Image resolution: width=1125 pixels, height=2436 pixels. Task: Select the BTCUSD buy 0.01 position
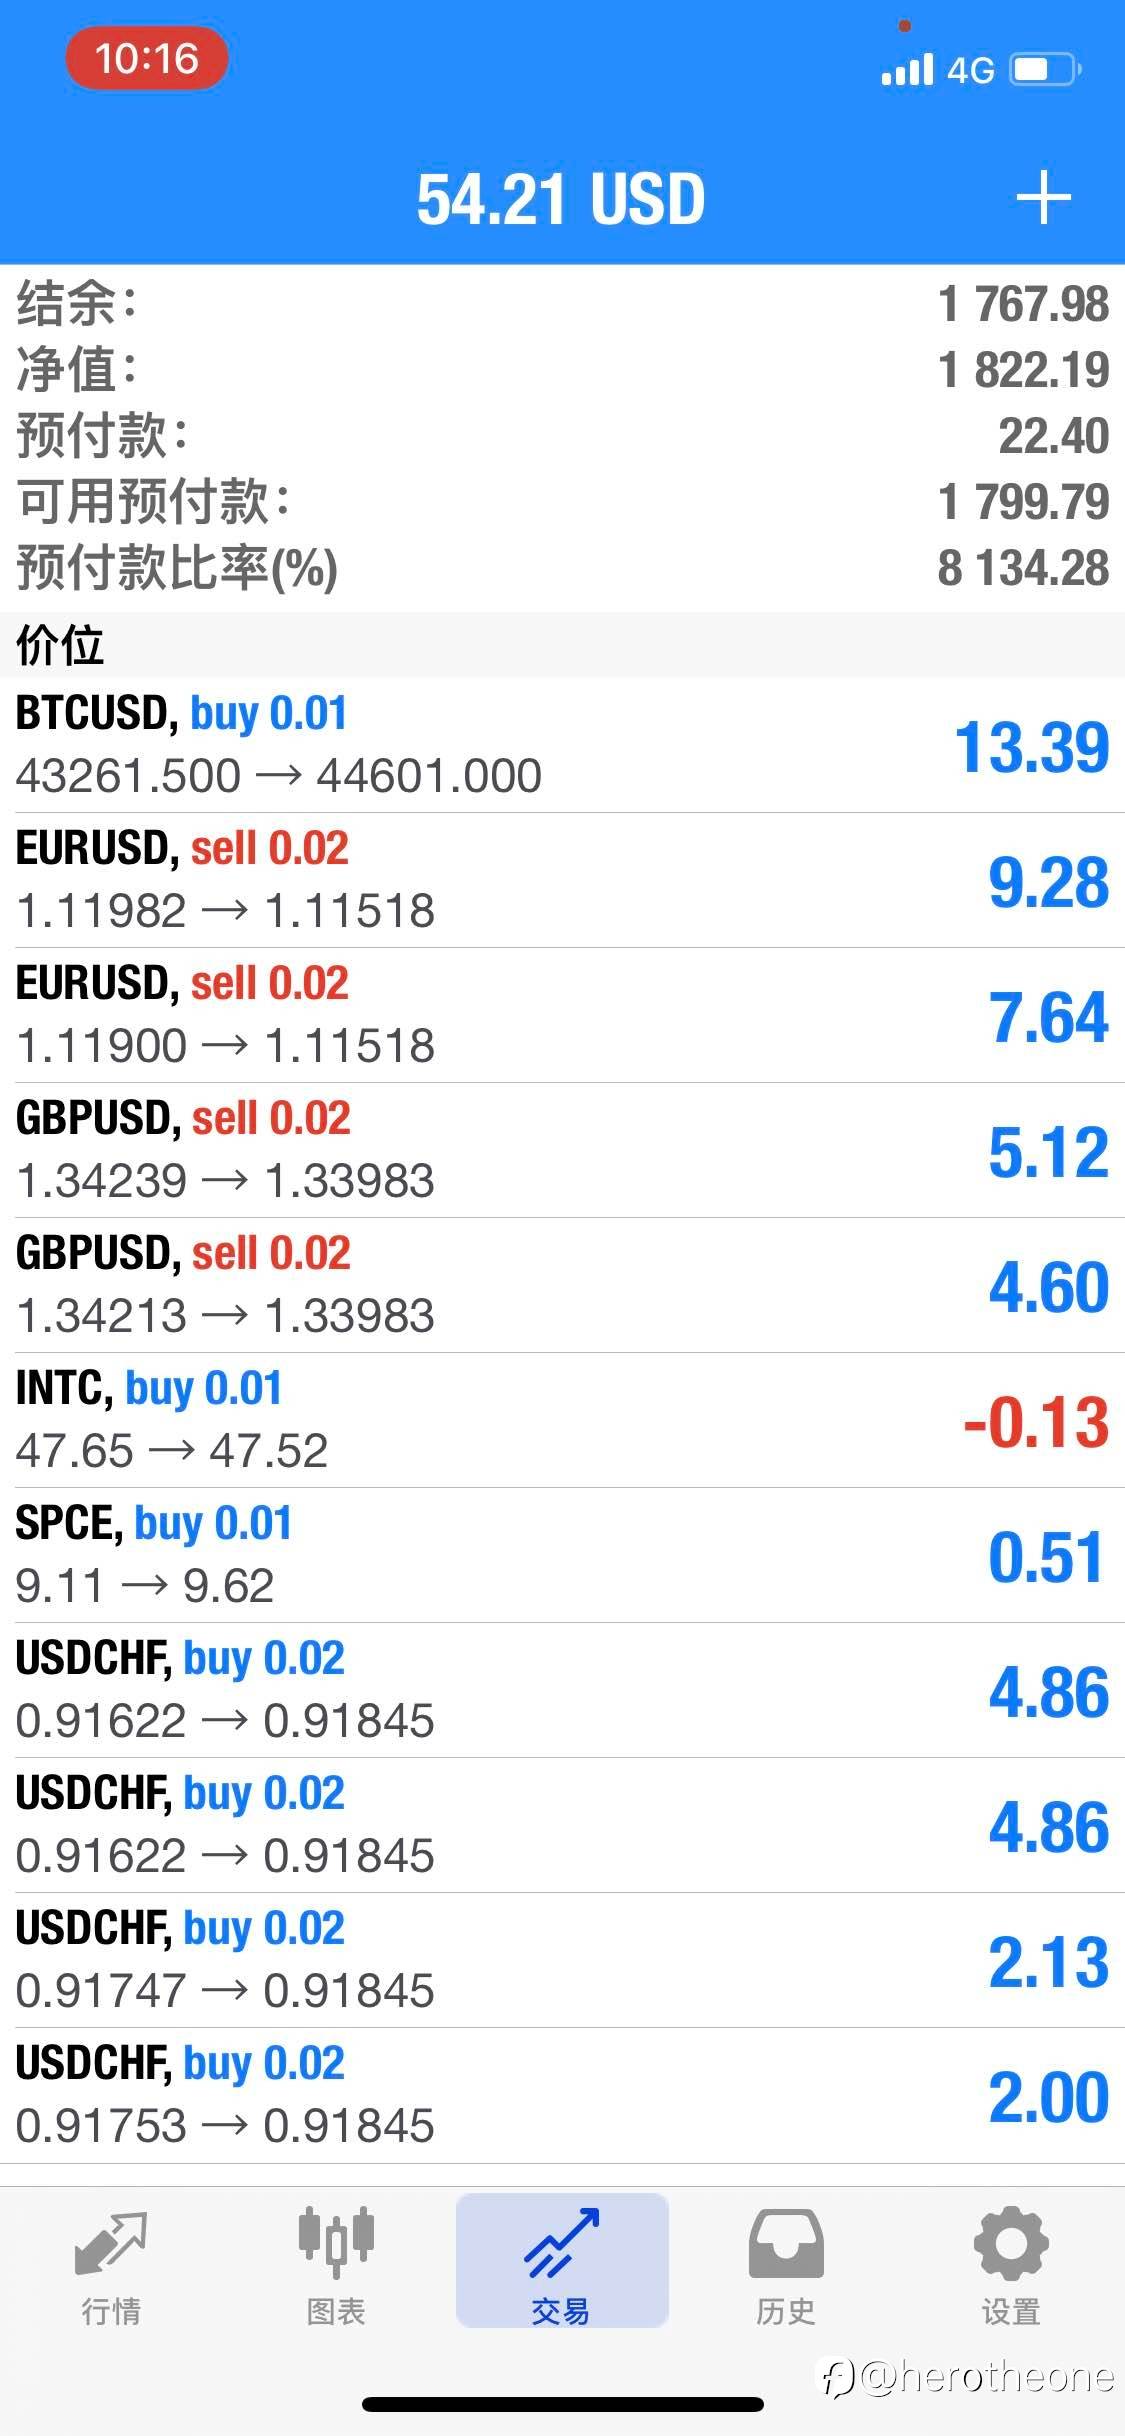(562, 745)
